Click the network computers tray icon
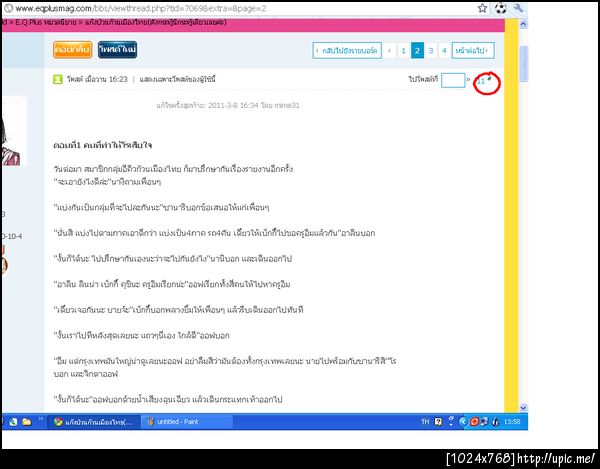Viewport: 600px width, 469px height. (484, 422)
